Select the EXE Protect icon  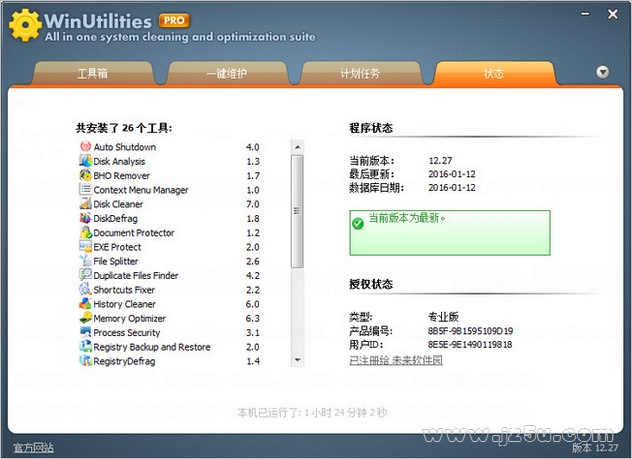(x=85, y=247)
